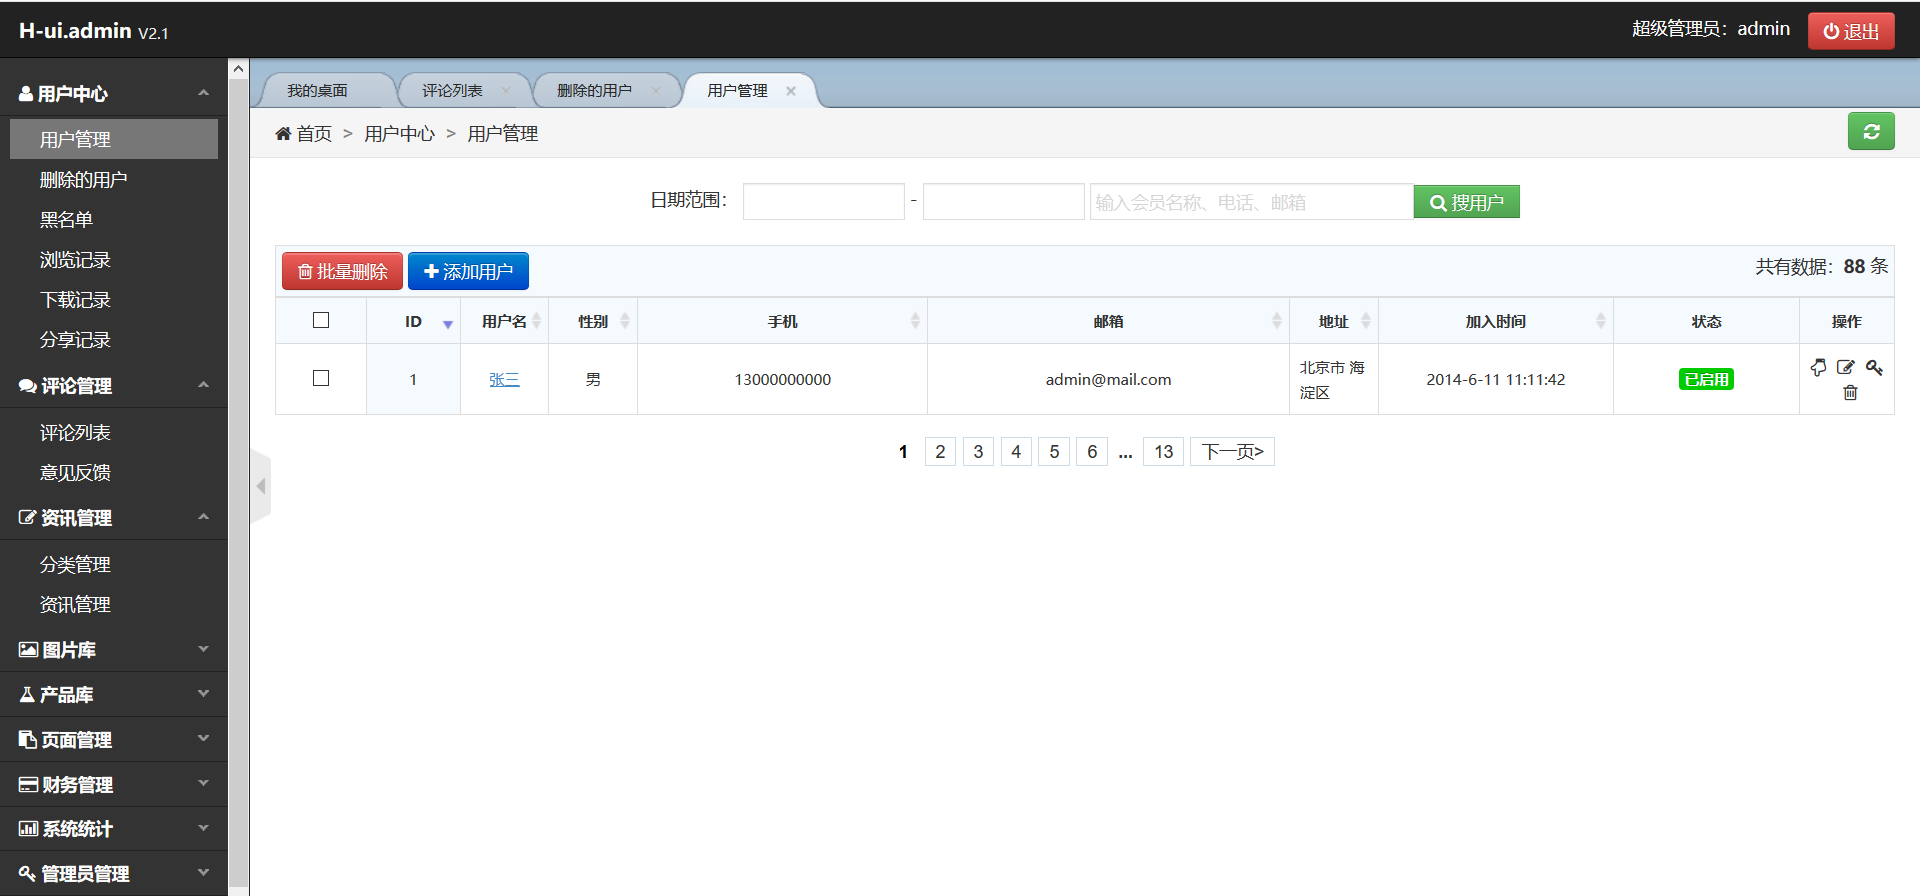Tick the checkbox for 张三 row
This screenshot has width=1920, height=896.
tap(321, 378)
